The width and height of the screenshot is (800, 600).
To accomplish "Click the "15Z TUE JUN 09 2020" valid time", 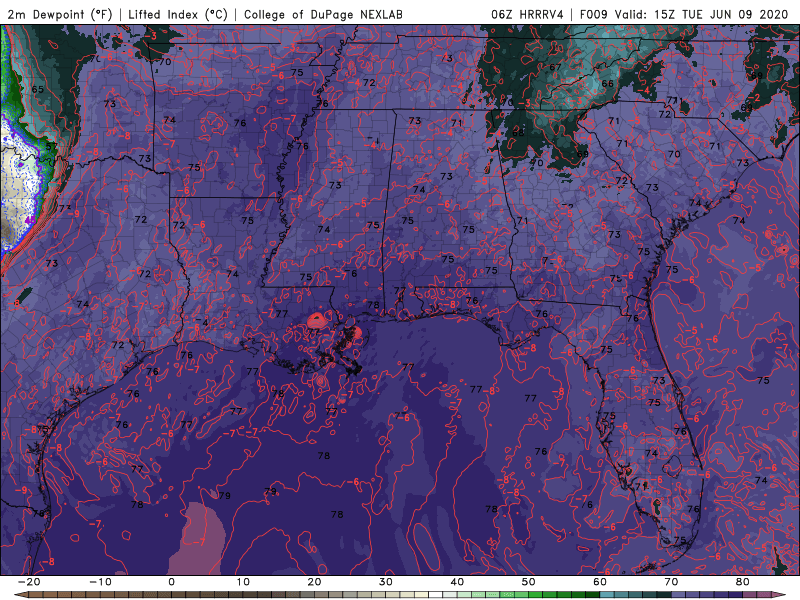I will coord(720,15).
